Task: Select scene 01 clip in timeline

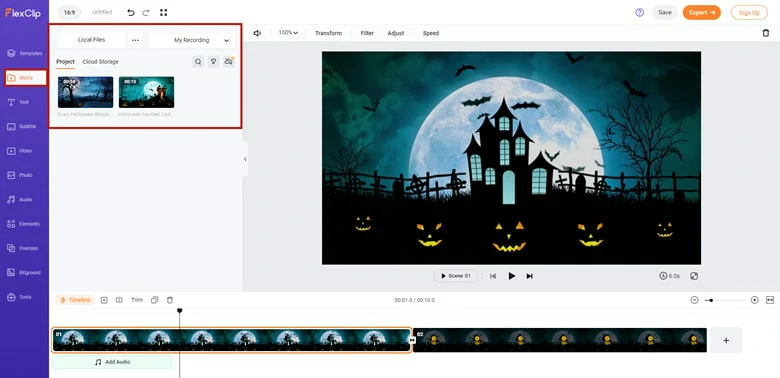Action: coord(231,340)
